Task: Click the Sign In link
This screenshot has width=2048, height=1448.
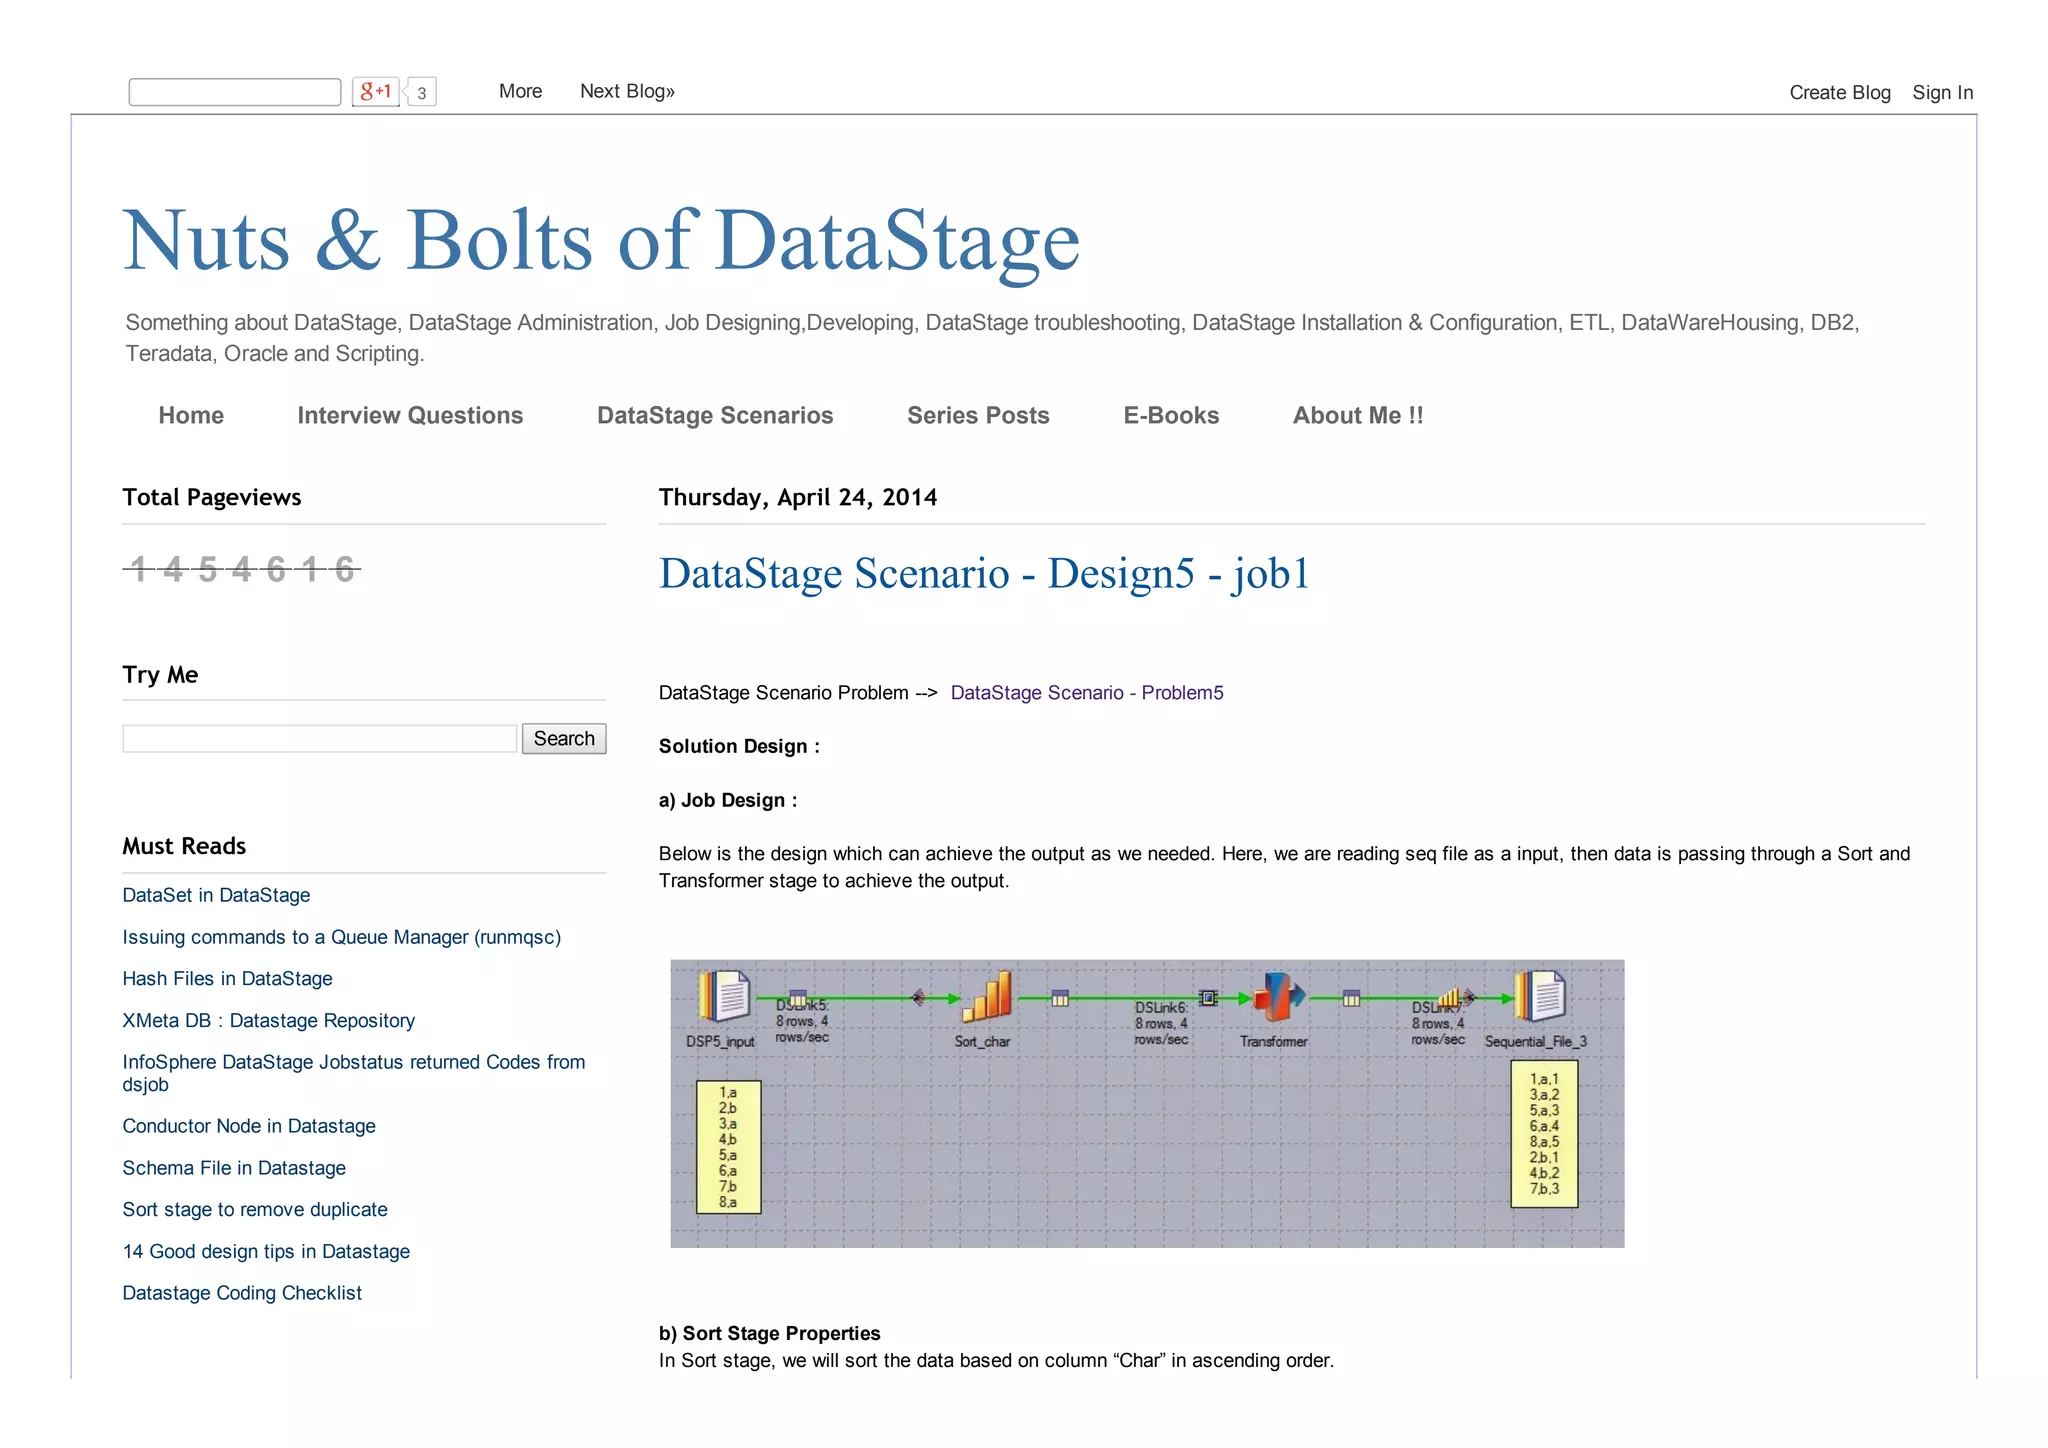Action: tap(1942, 92)
